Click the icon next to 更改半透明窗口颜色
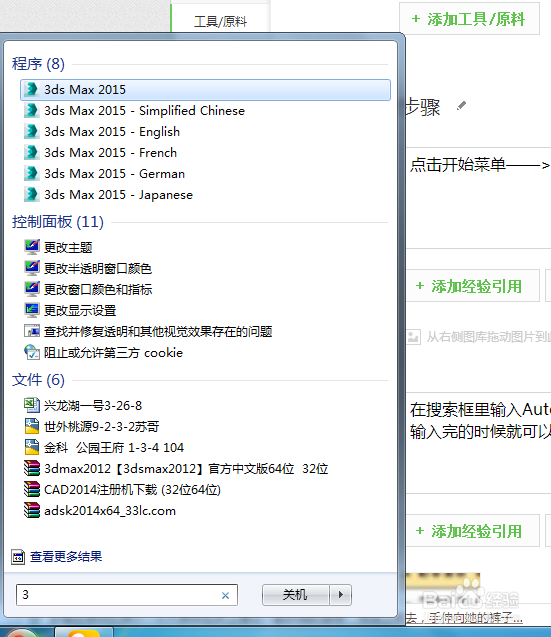The width and height of the screenshot is (551, 637). click(32, 268)
